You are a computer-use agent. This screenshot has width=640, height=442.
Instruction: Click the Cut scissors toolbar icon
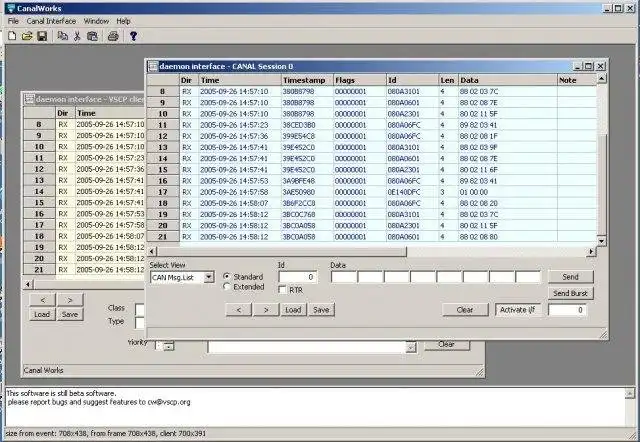[x=77, y=36]
